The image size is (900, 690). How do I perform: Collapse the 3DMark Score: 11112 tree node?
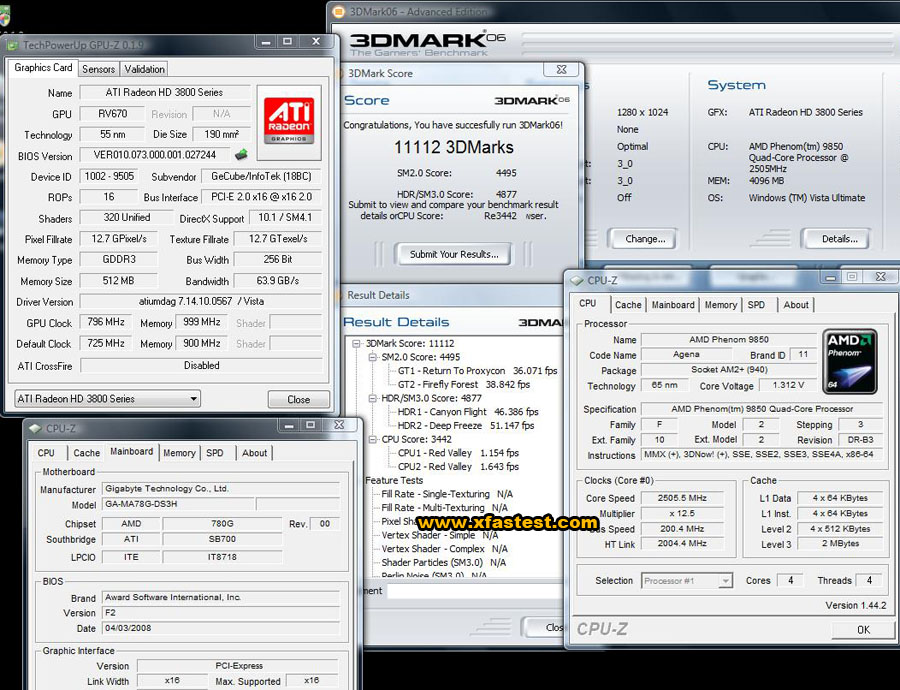pos(356,343)
